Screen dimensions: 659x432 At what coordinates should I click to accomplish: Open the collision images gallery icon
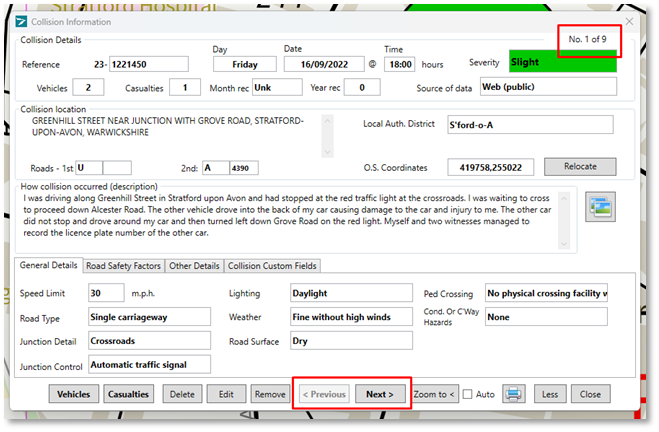[600, 206]
